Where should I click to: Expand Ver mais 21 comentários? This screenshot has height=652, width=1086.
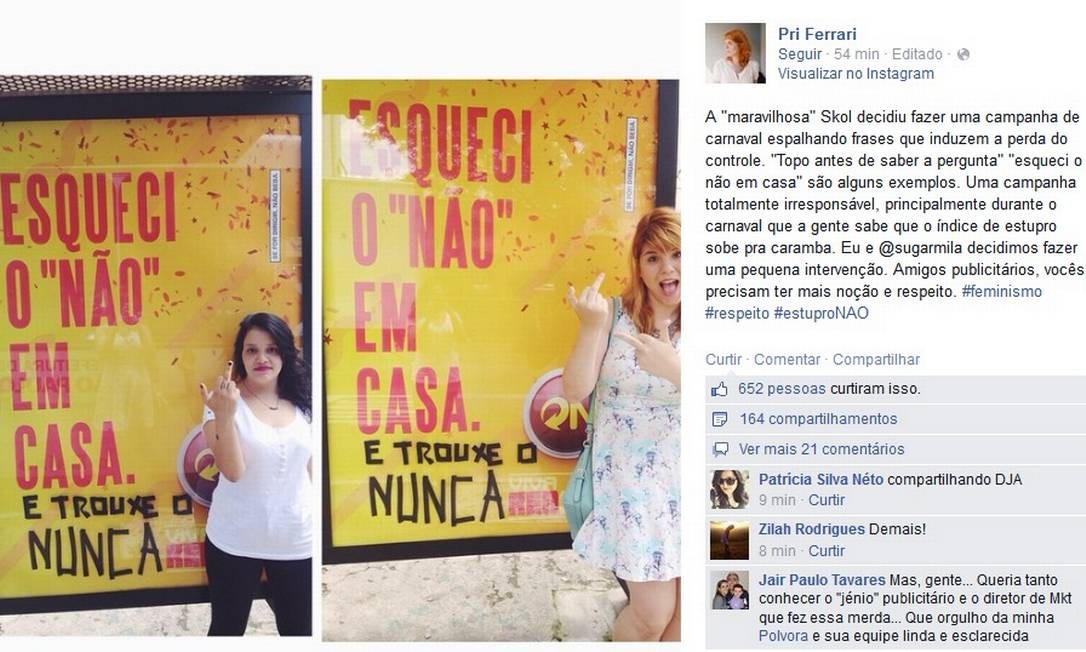coord(821,449)
